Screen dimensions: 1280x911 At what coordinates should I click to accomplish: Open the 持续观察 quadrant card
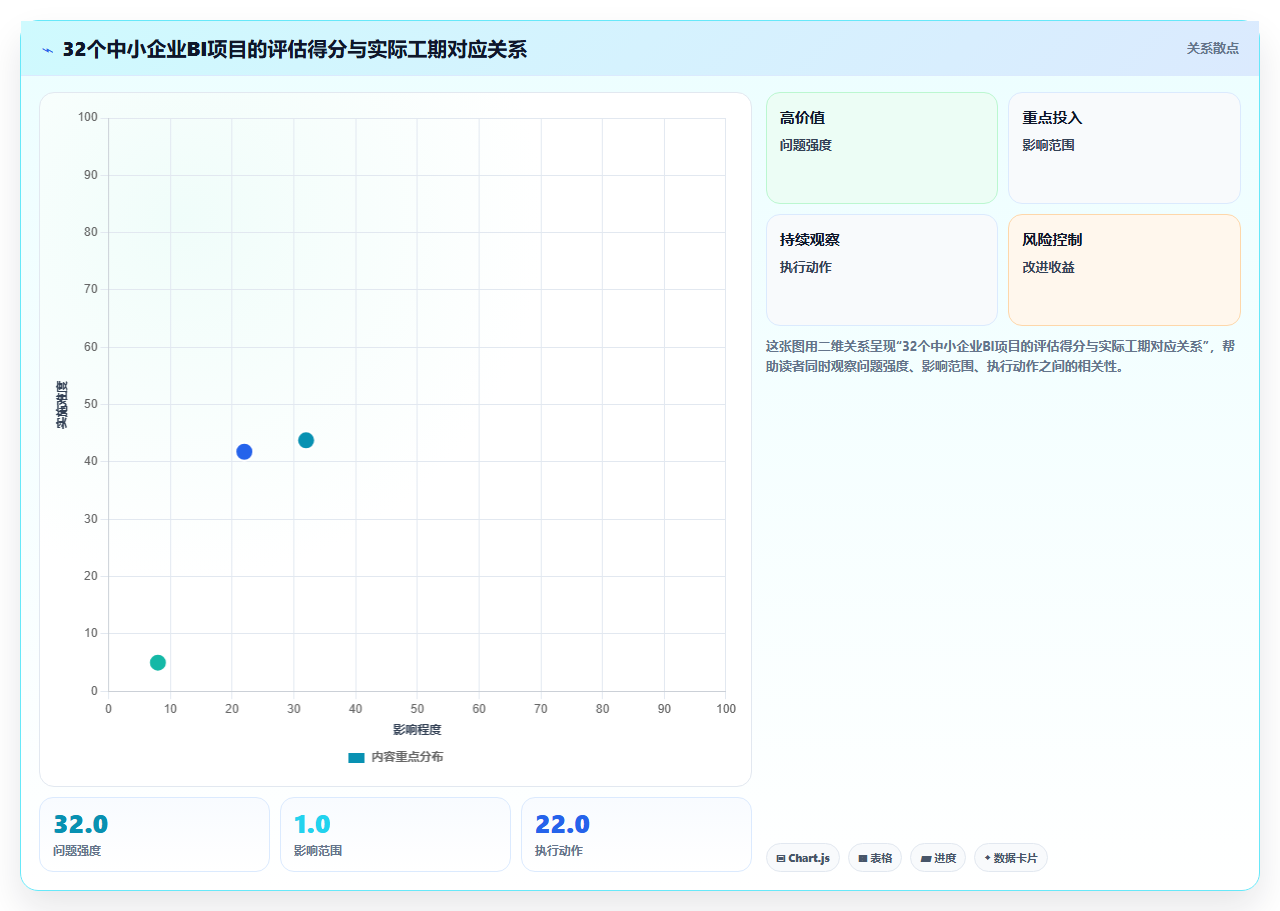click(882, 270)
